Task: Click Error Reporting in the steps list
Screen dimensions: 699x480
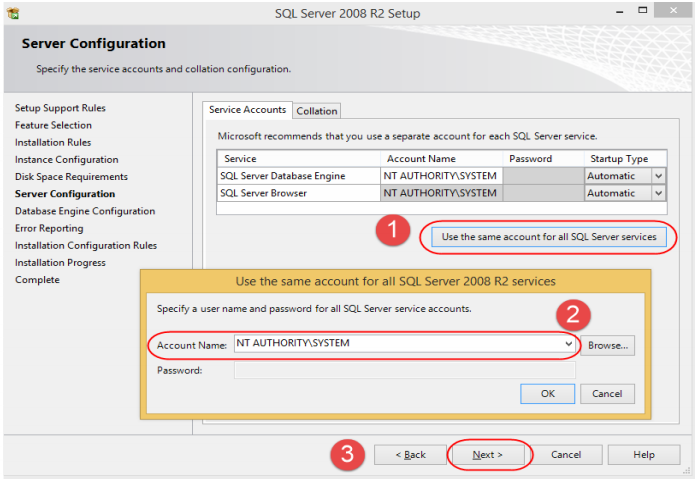Action: coord(49,228)
